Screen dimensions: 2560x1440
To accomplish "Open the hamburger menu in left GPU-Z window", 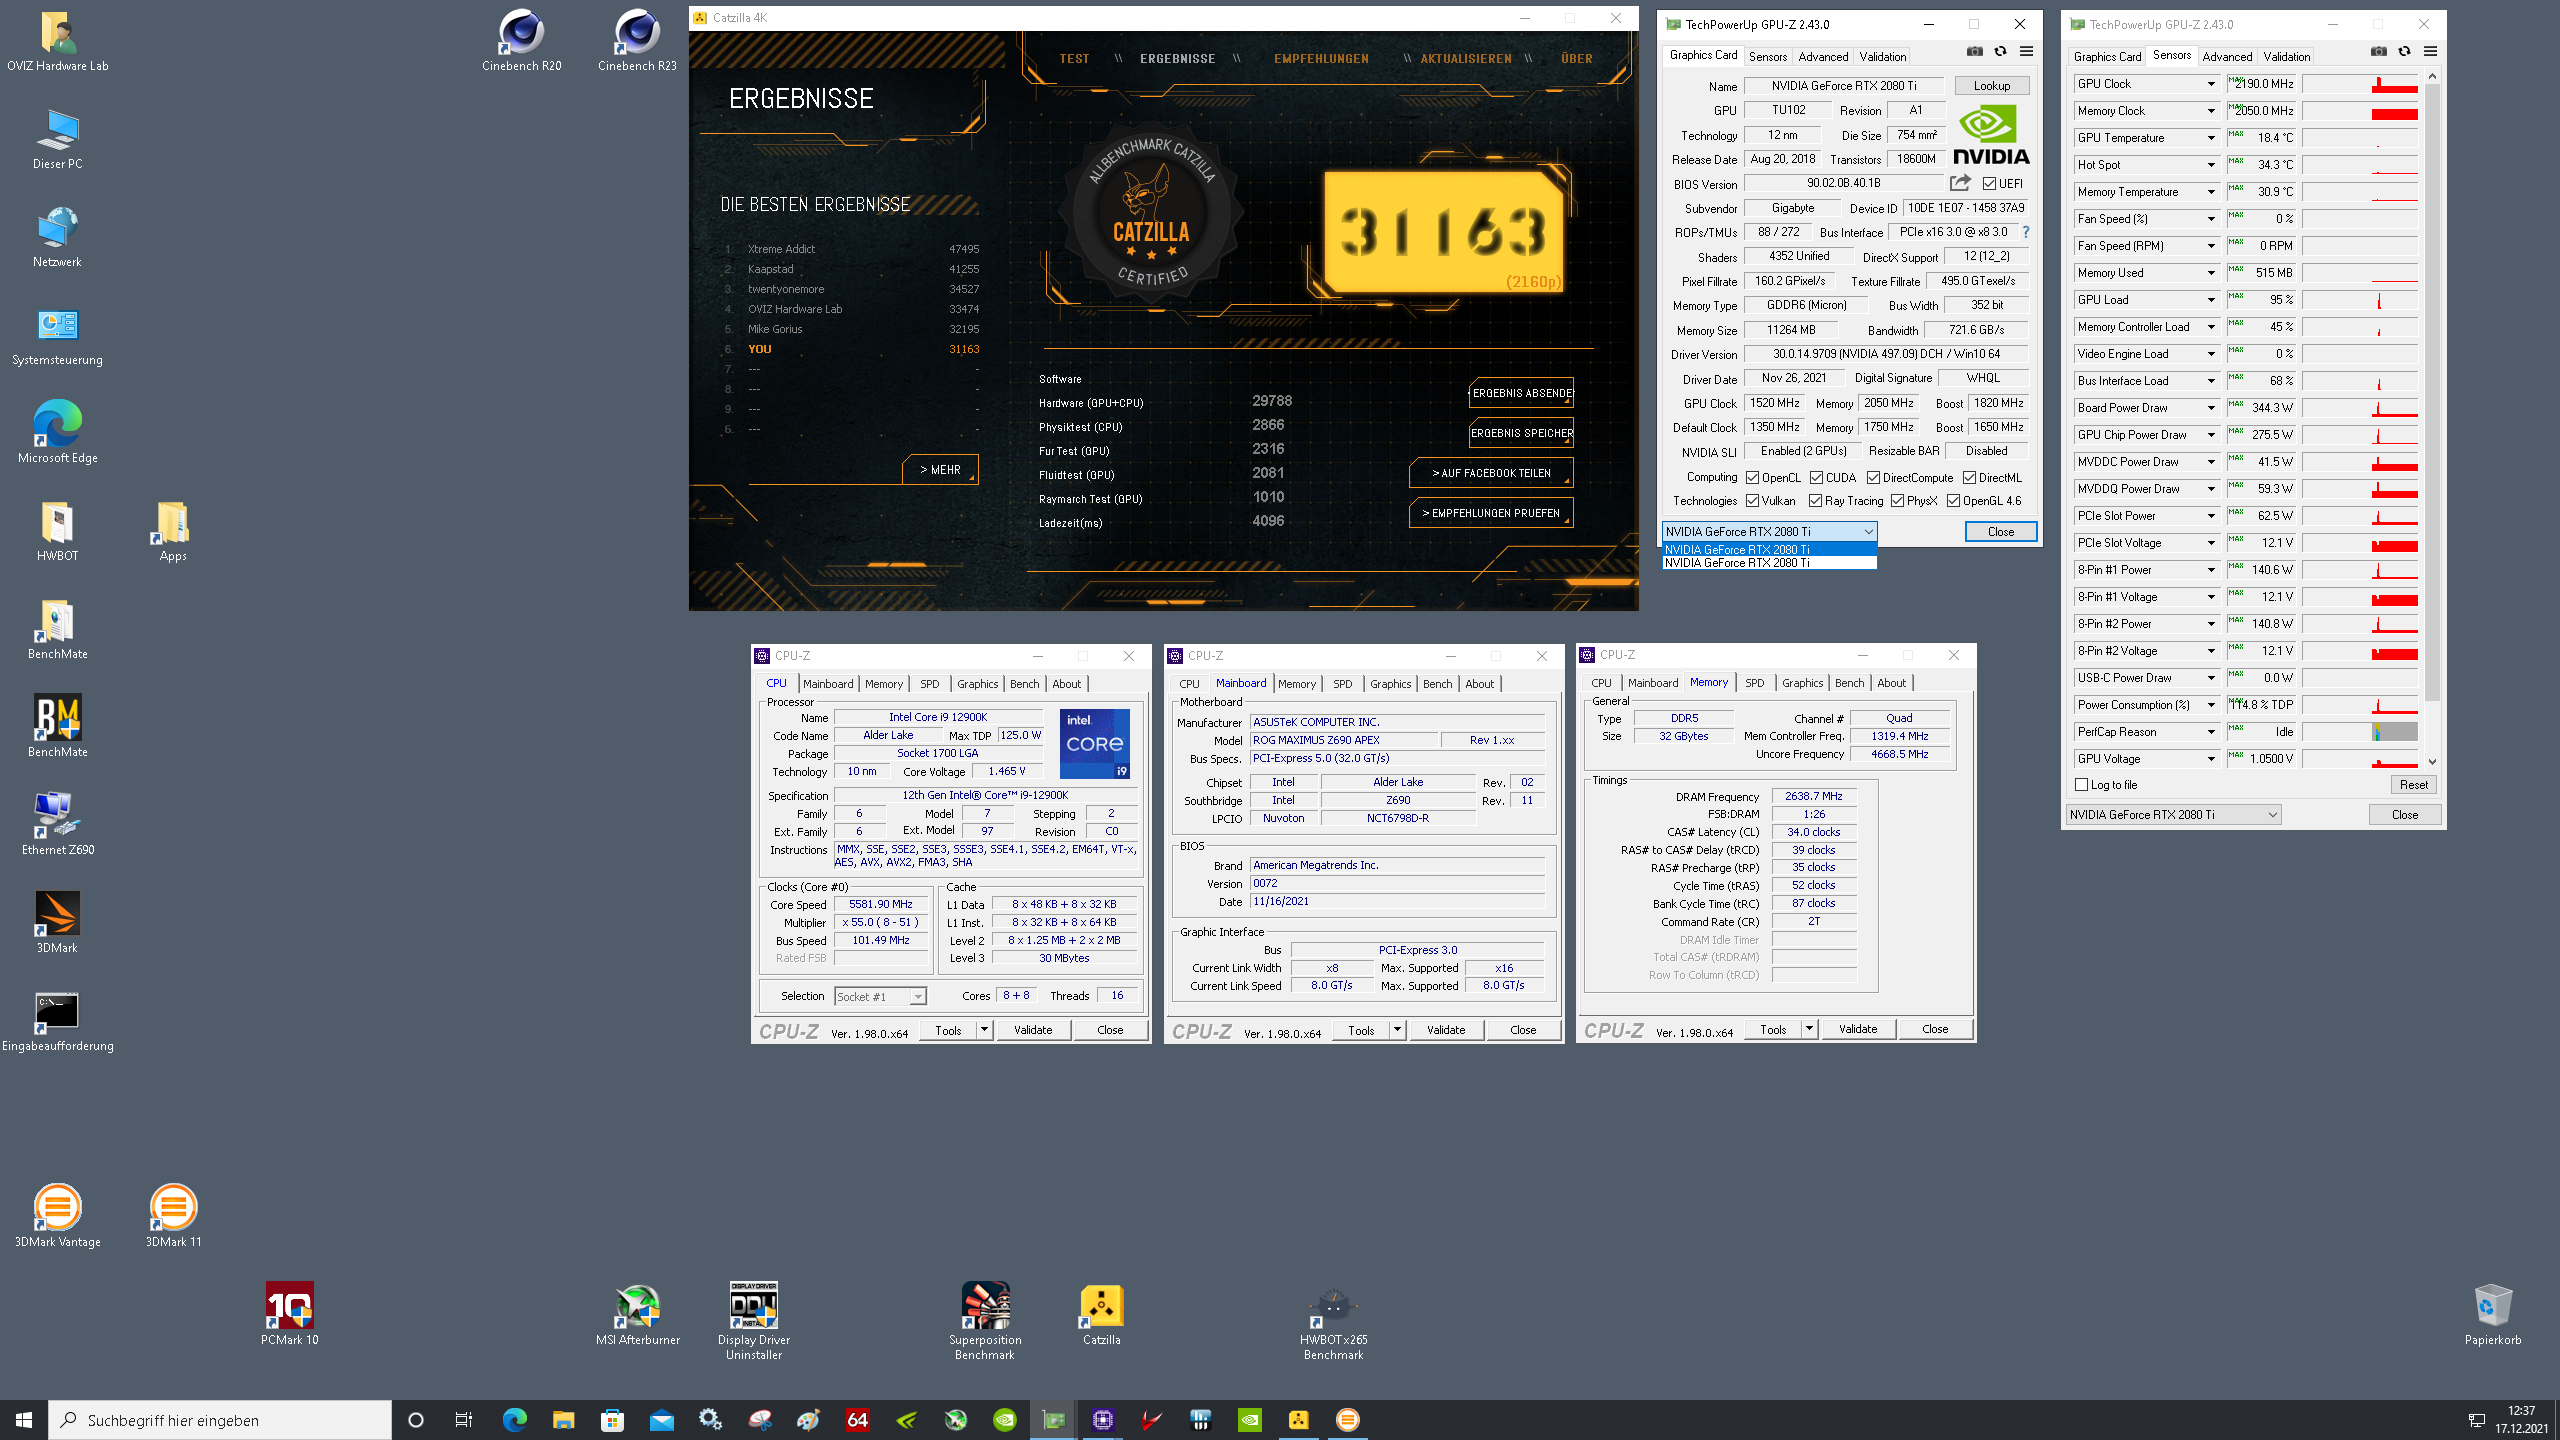I will 2026,51.
